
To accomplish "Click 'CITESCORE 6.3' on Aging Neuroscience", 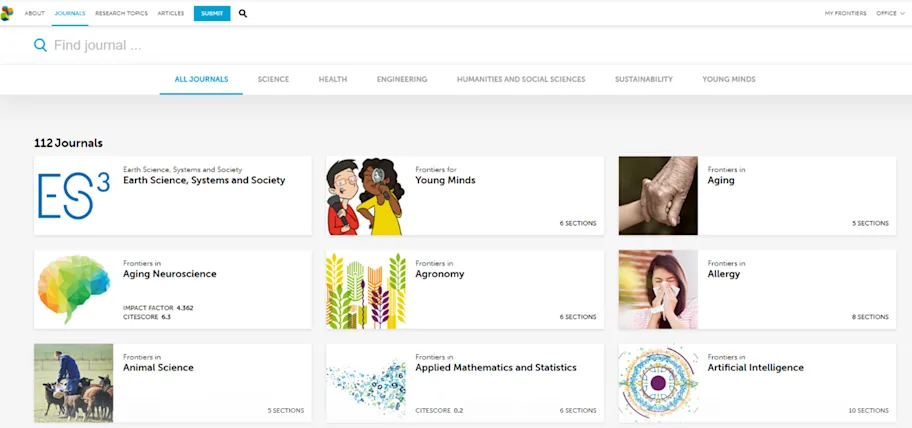I will pyautogui.click(x=147, y=317).
